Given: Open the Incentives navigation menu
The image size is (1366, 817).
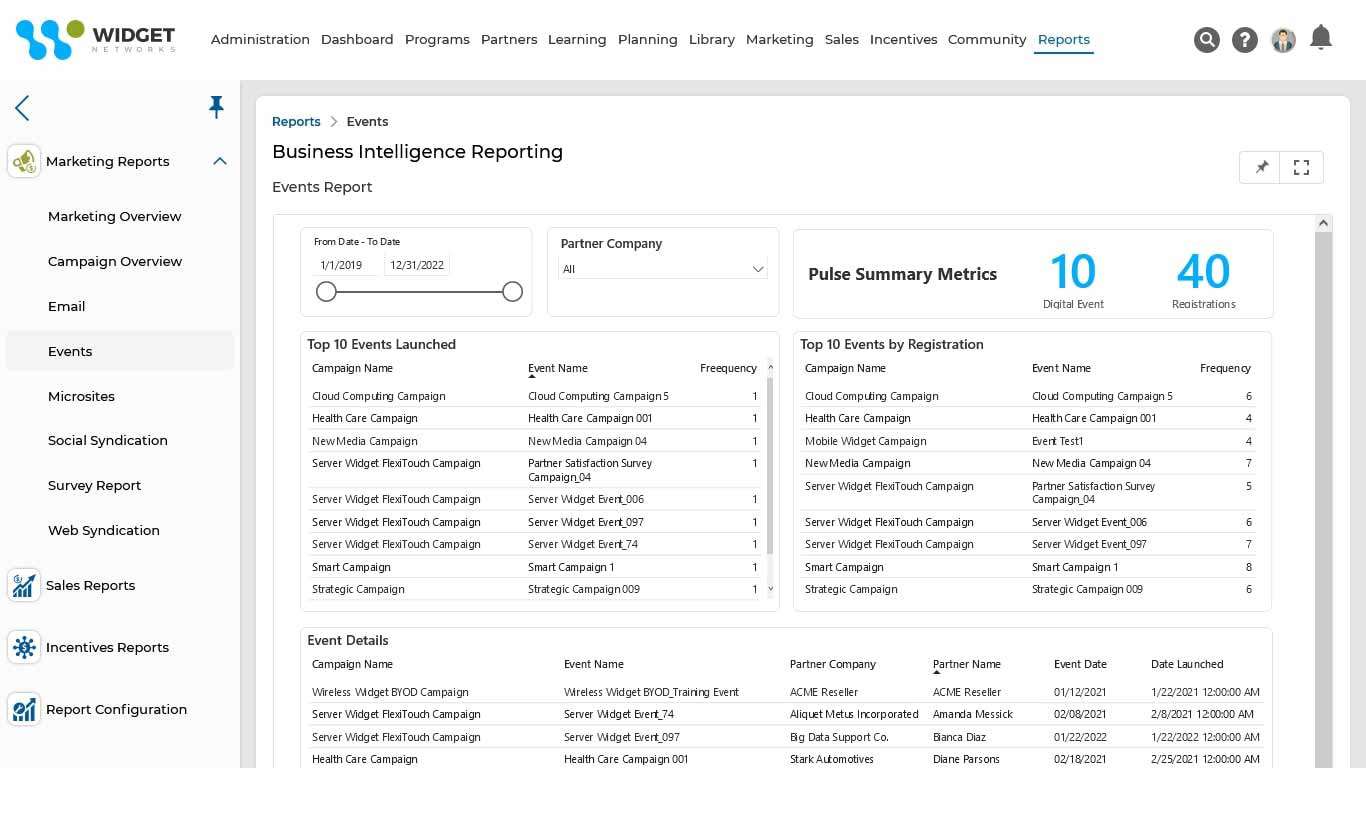Looking at the screenshot, I should (903, 39).
